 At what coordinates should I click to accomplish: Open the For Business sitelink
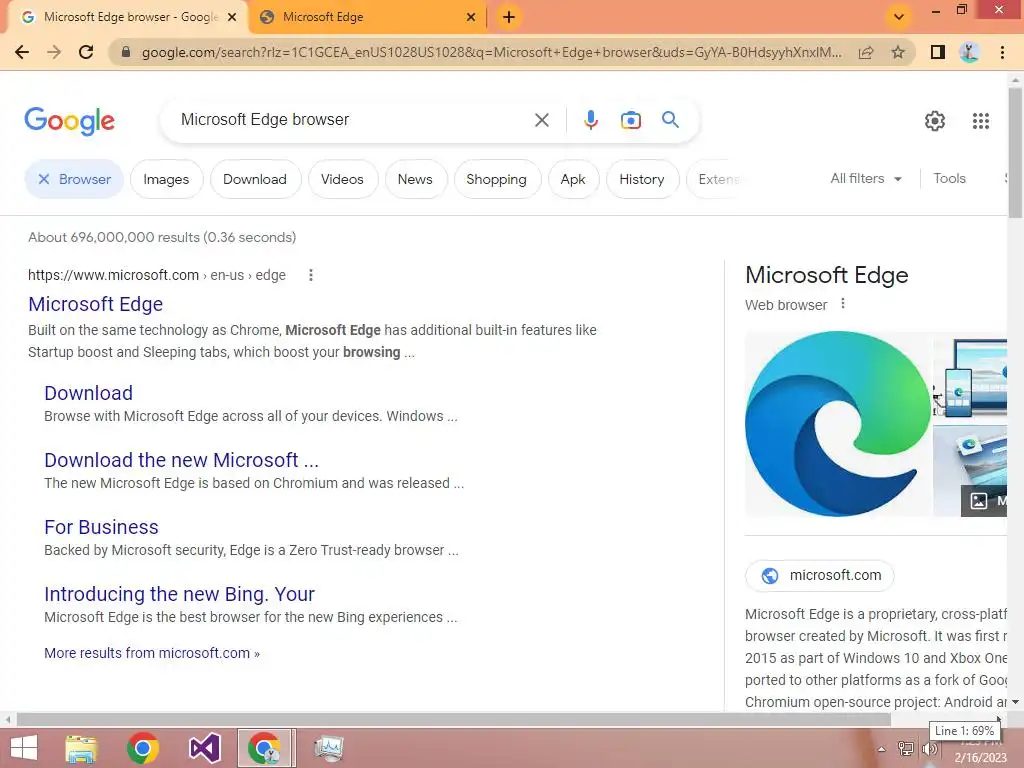[x=101, y=528]
